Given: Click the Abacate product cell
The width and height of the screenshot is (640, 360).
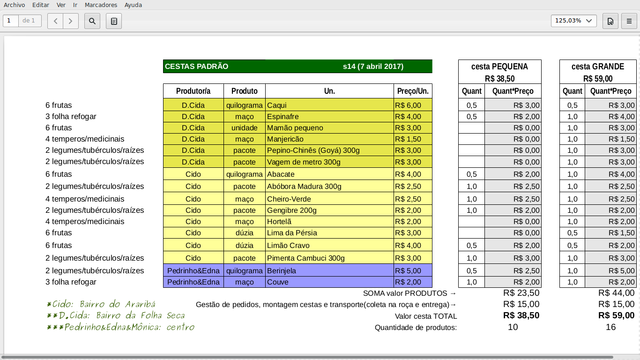Looking at the screenshot, I should click(x=329, y=174).
